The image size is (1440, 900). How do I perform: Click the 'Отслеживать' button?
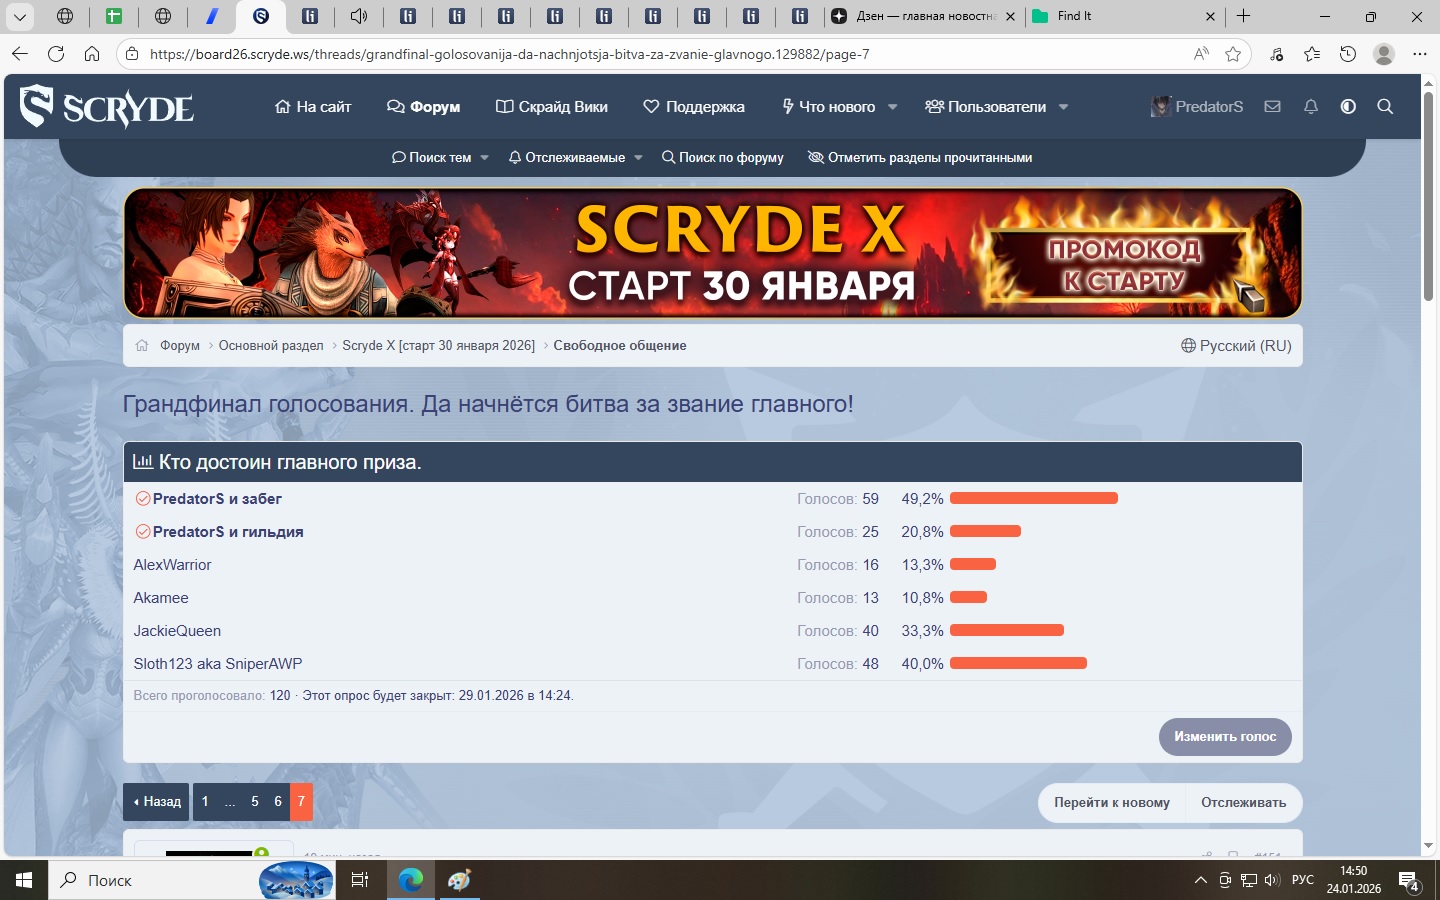(x=1243, y=802)
